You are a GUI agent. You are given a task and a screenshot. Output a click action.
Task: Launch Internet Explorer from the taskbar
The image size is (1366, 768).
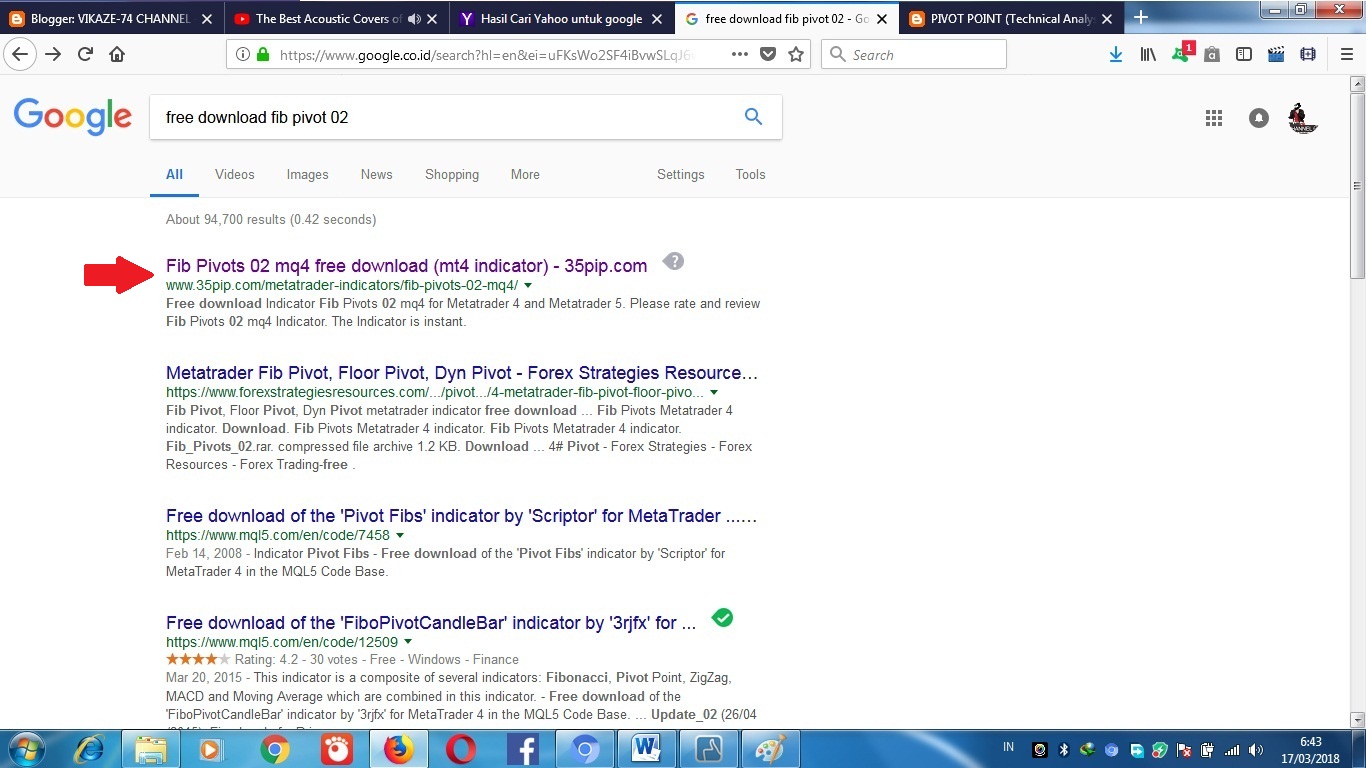click(90, 749)
